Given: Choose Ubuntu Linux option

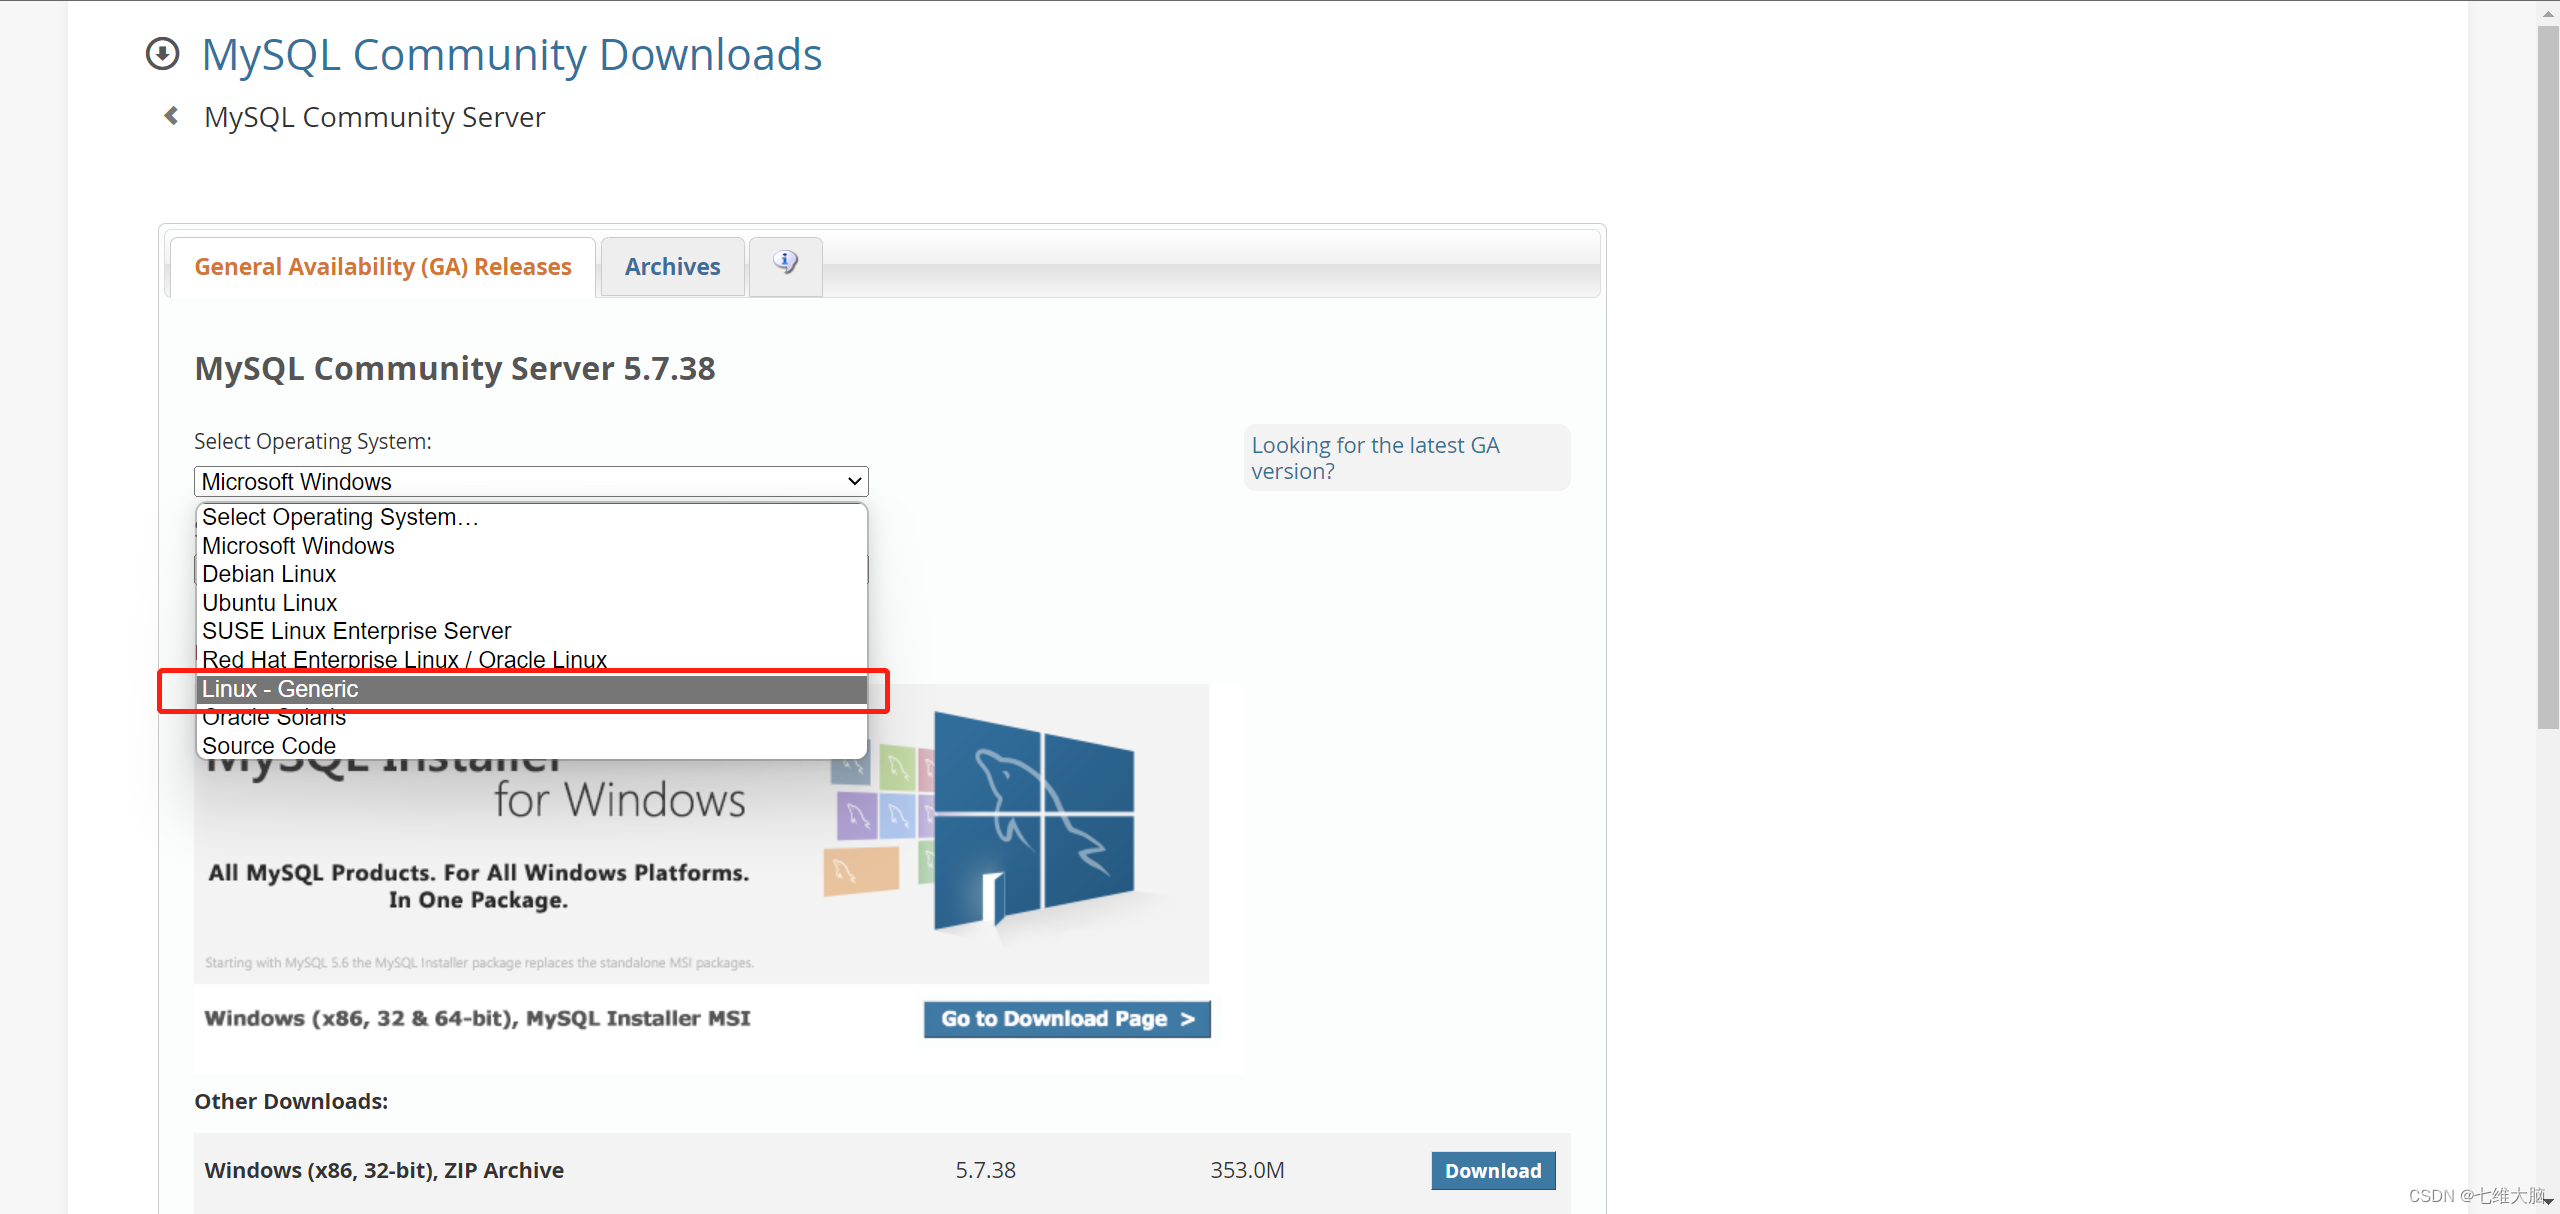Looking at the screenshot, I should [x=270, y=603].
